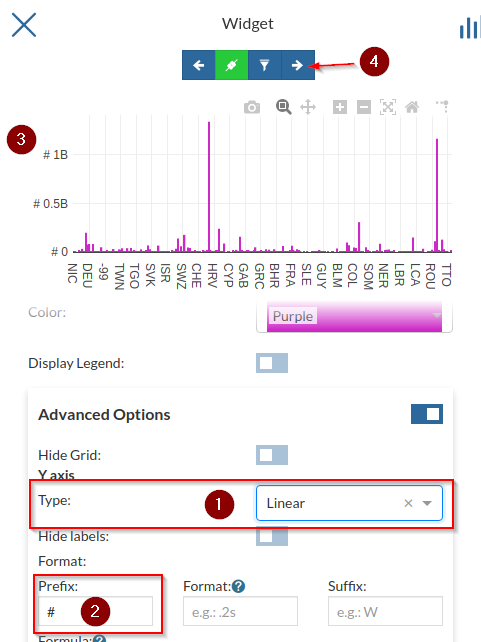The width and height of the screenshot is (481, 642).
Task: Click the Prefix input field
Action: (x=95, y=611)
